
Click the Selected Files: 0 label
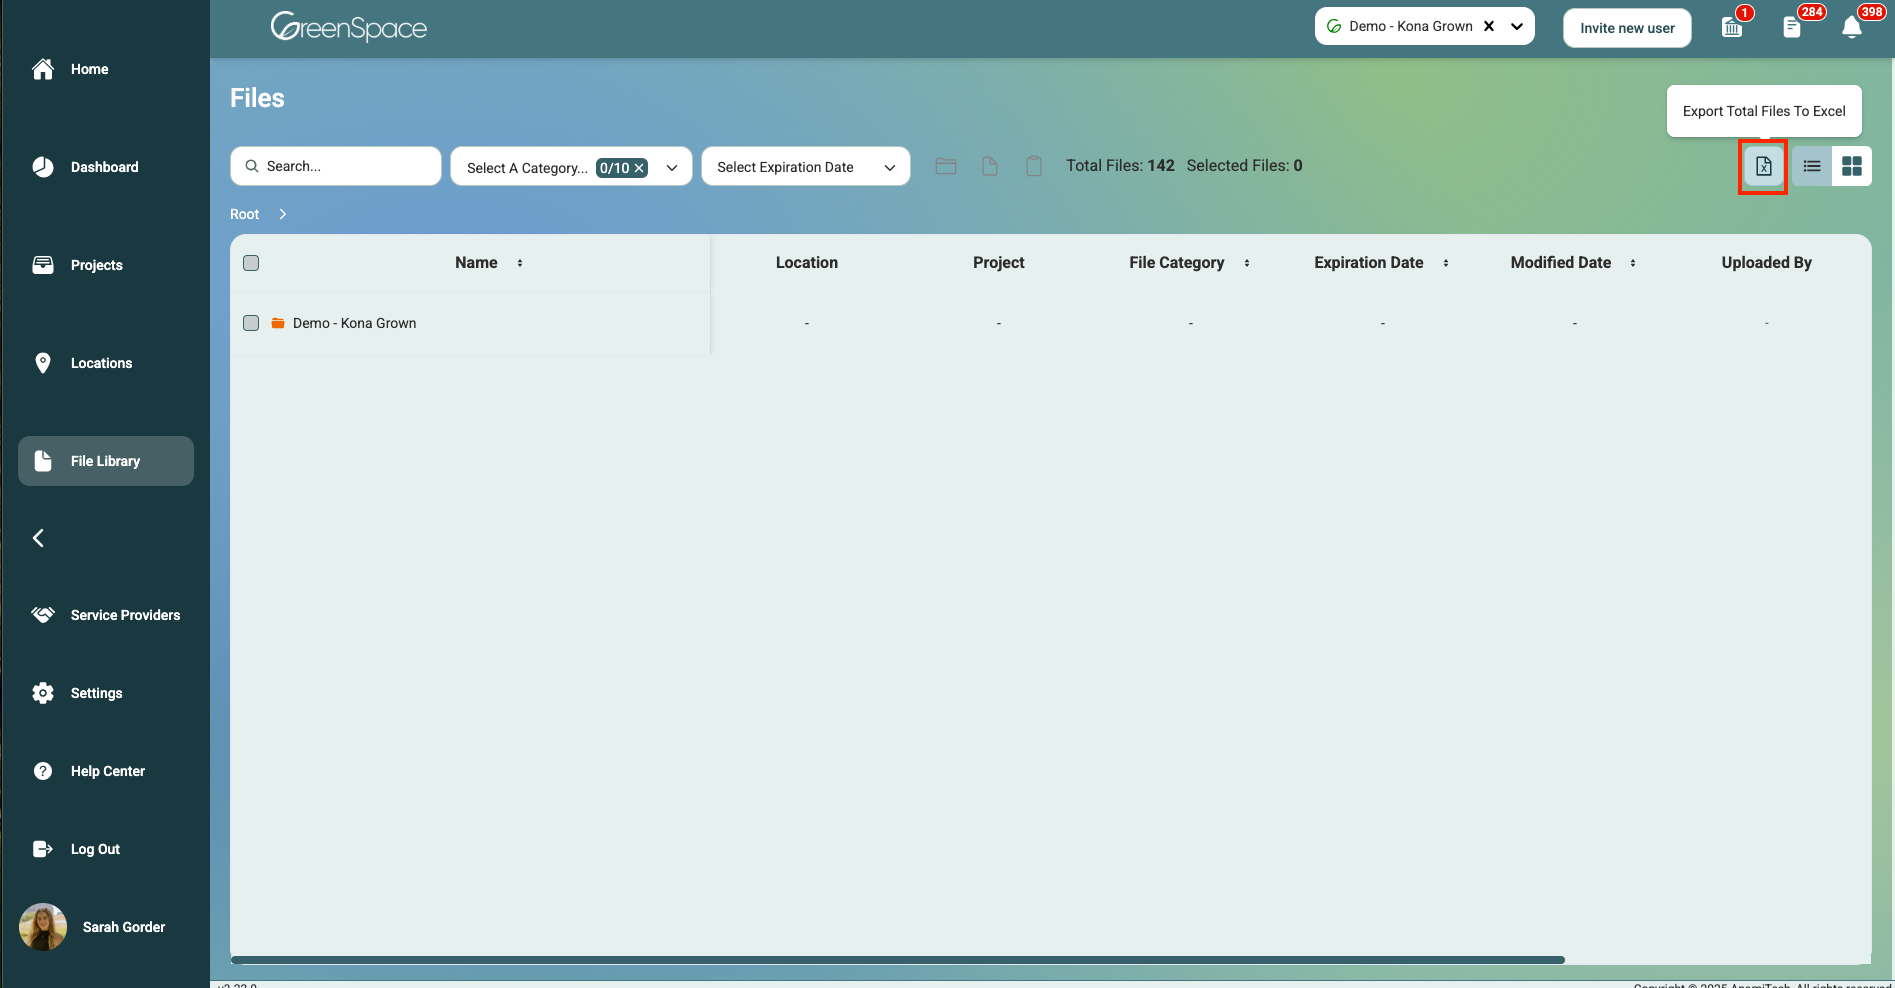click(x=1245, y=166)
